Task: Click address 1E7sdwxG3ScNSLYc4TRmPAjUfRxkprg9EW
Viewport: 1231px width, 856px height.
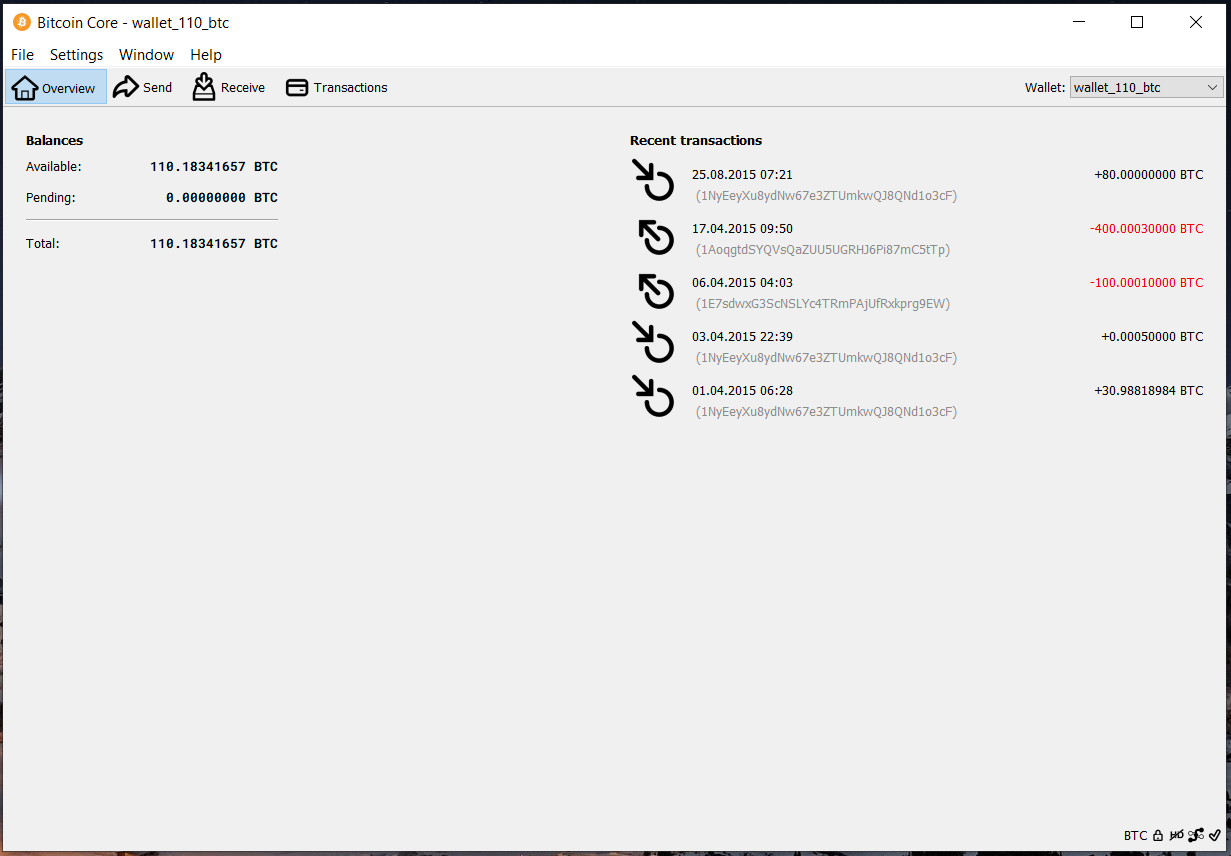Action: (x=823, y=304)
